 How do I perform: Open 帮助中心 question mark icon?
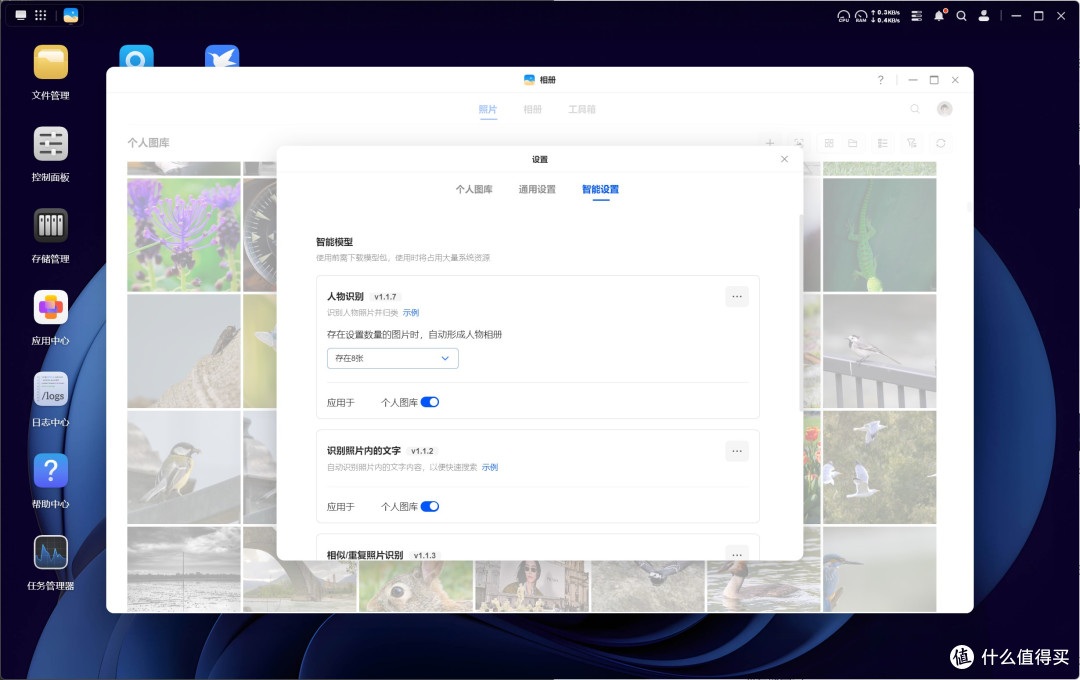[x=50, y=471]
